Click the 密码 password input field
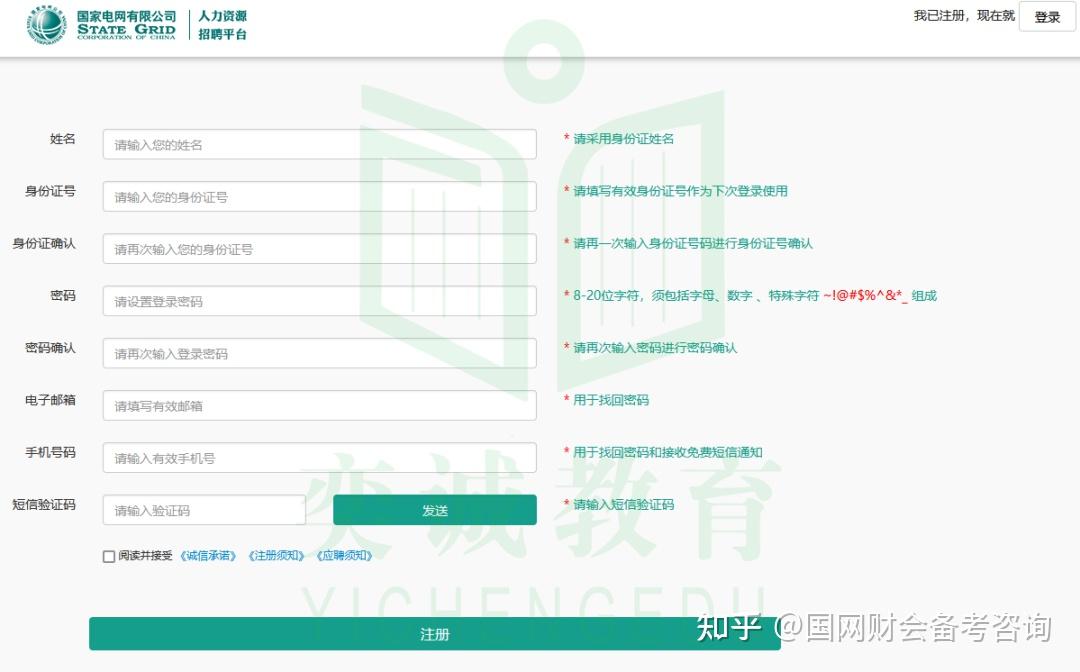 320,302
